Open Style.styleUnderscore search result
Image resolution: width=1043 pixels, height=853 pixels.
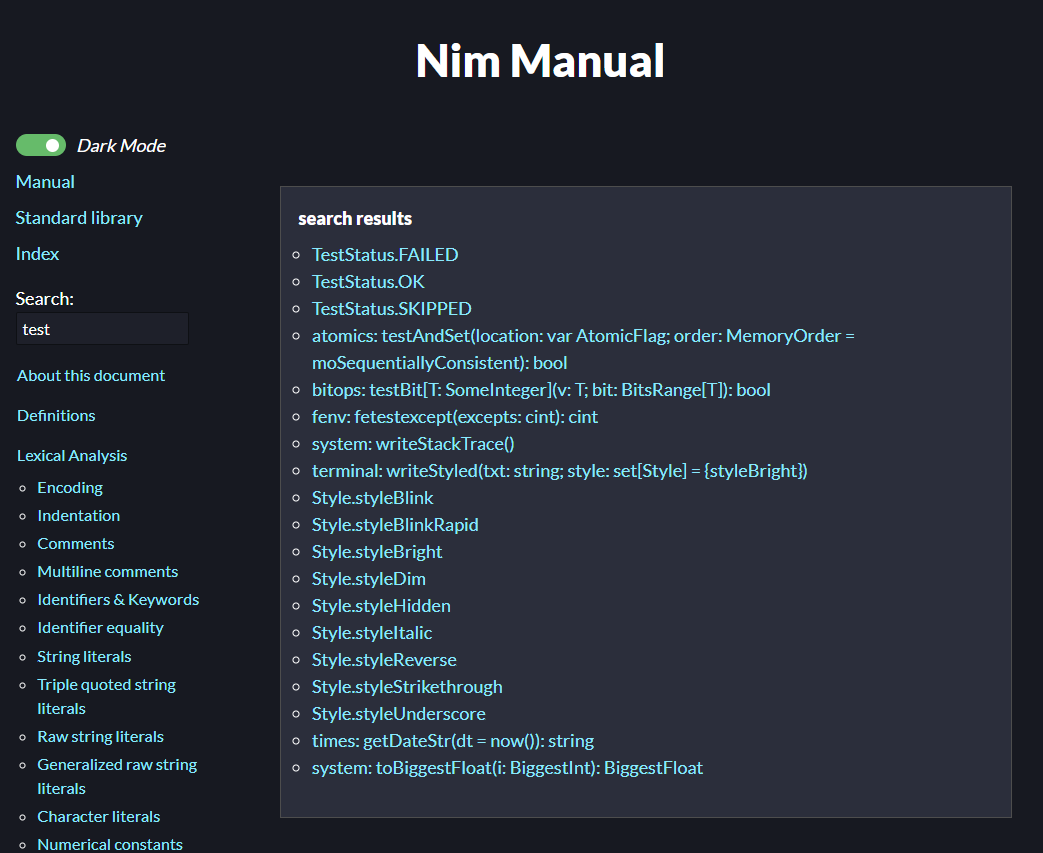point(398,714)
